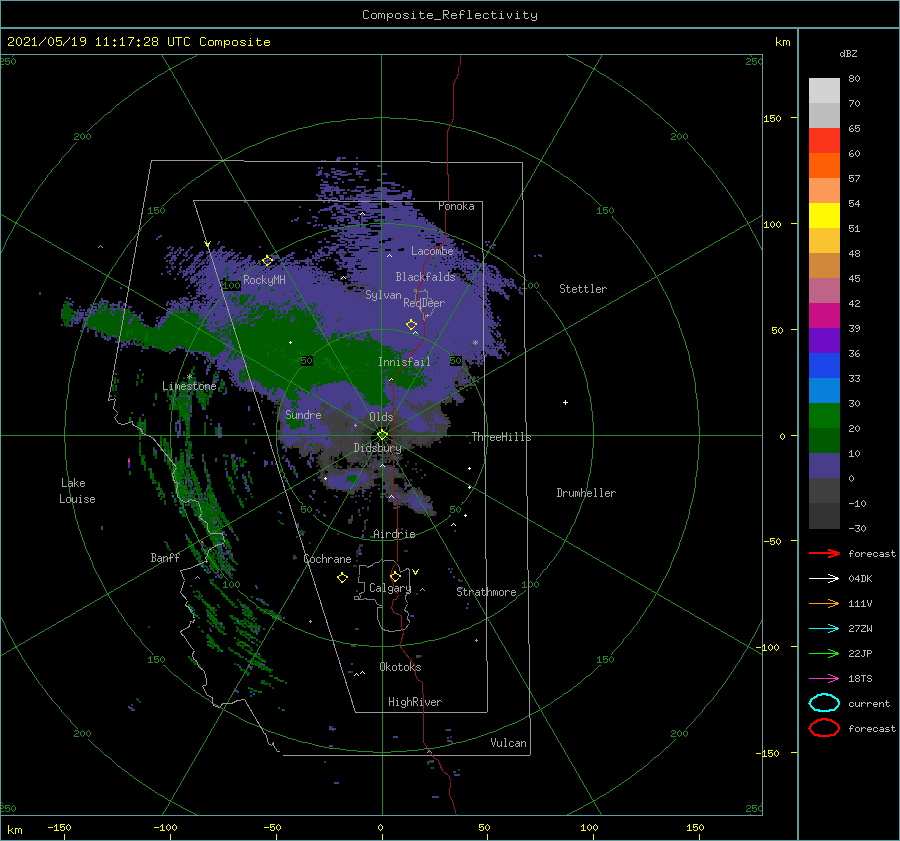Click the red forecast arrow in legend
Viewport: 900px width, 841px height.
point(824,553)
